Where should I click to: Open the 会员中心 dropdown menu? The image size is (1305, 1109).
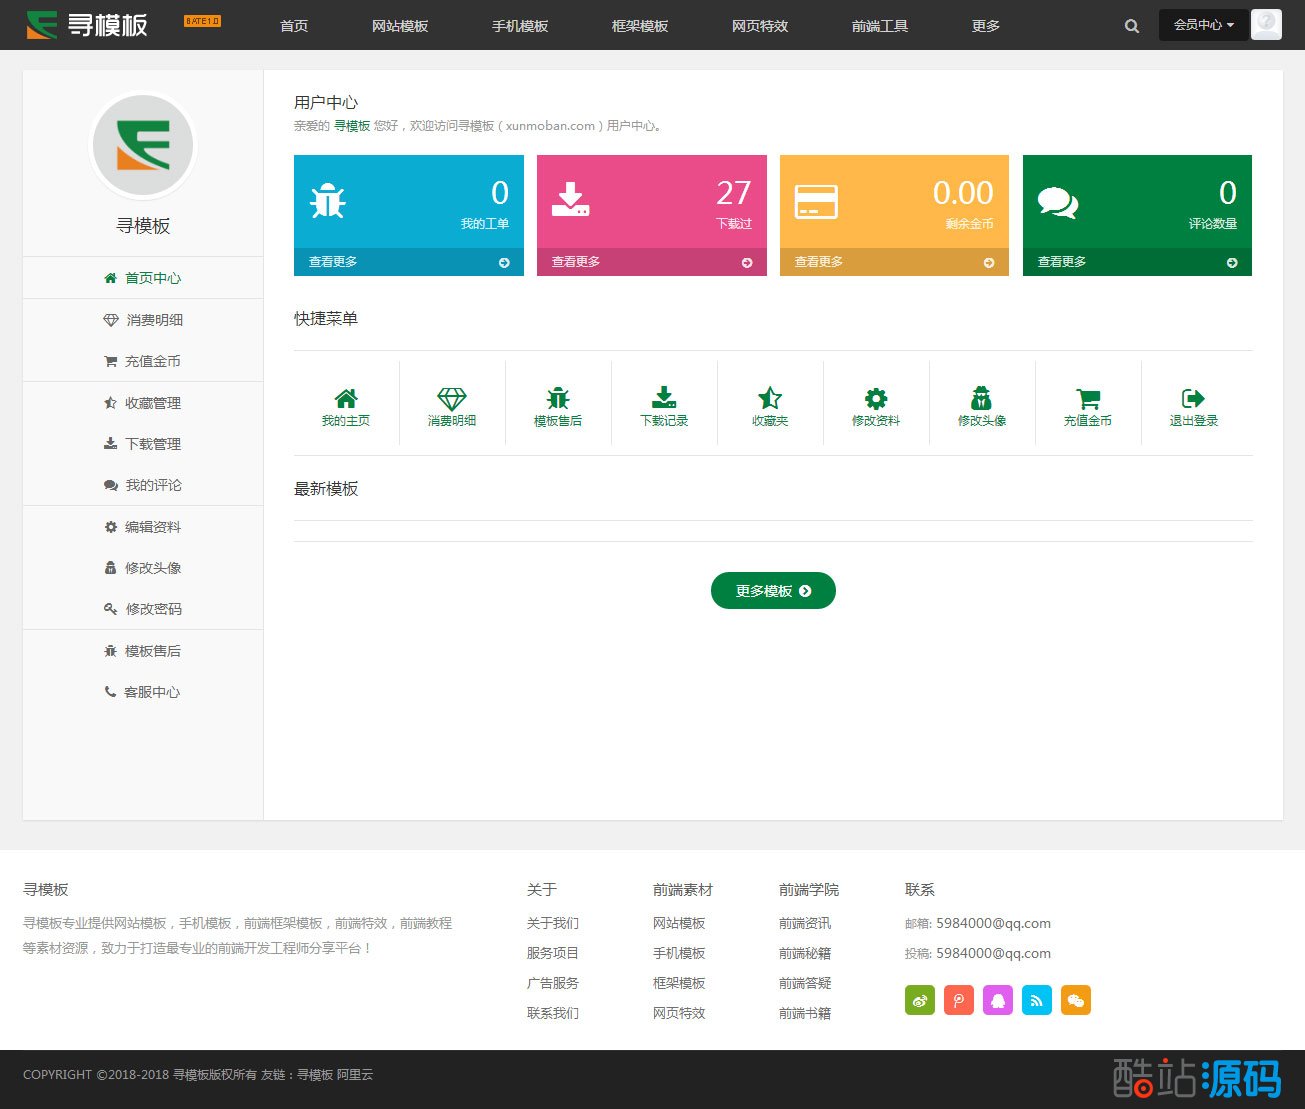(1203, 25)
